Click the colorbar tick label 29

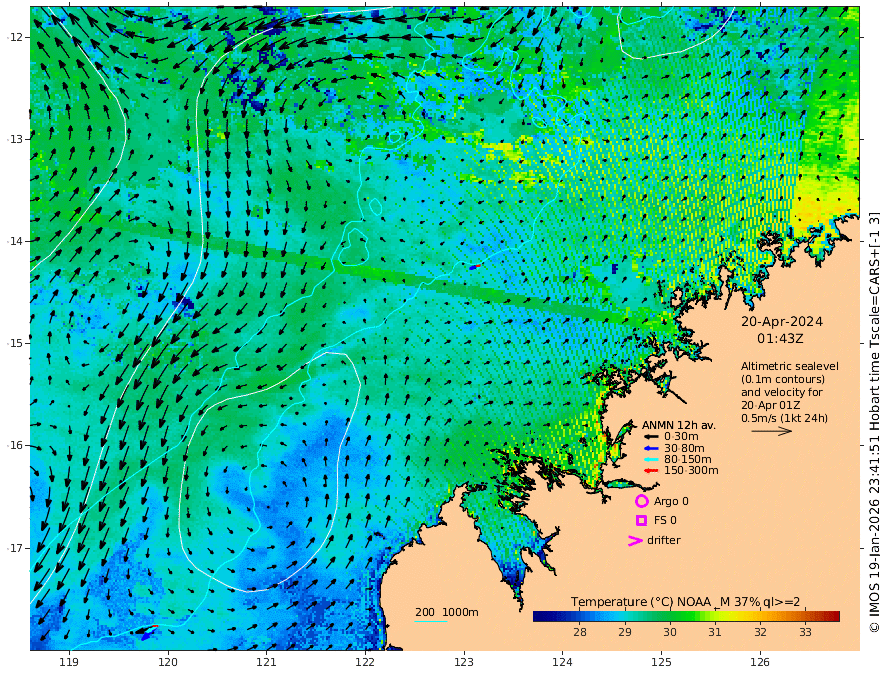pyautogui.click(x=625, y=632)
